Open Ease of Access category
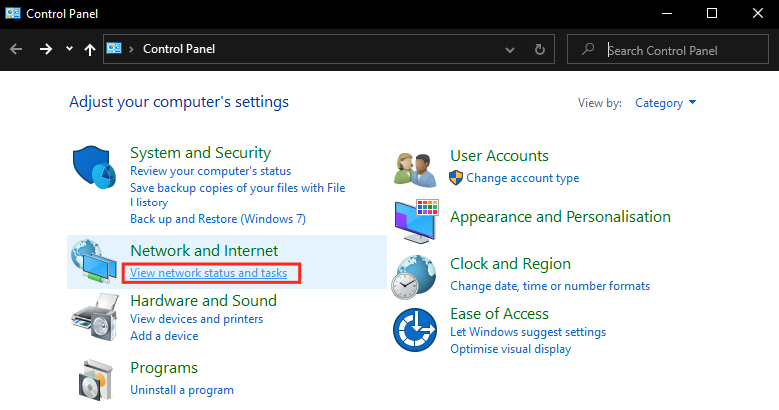Image resolution: width=779 pixels, height=410 pixels. [x=499, y=314]
